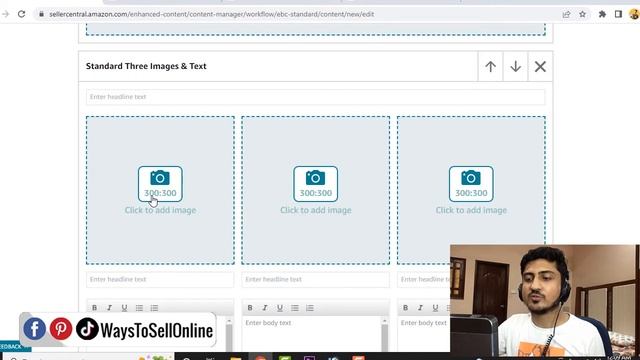Open the share page icon
Screen dimensions: 640x360
click(566, 14)
